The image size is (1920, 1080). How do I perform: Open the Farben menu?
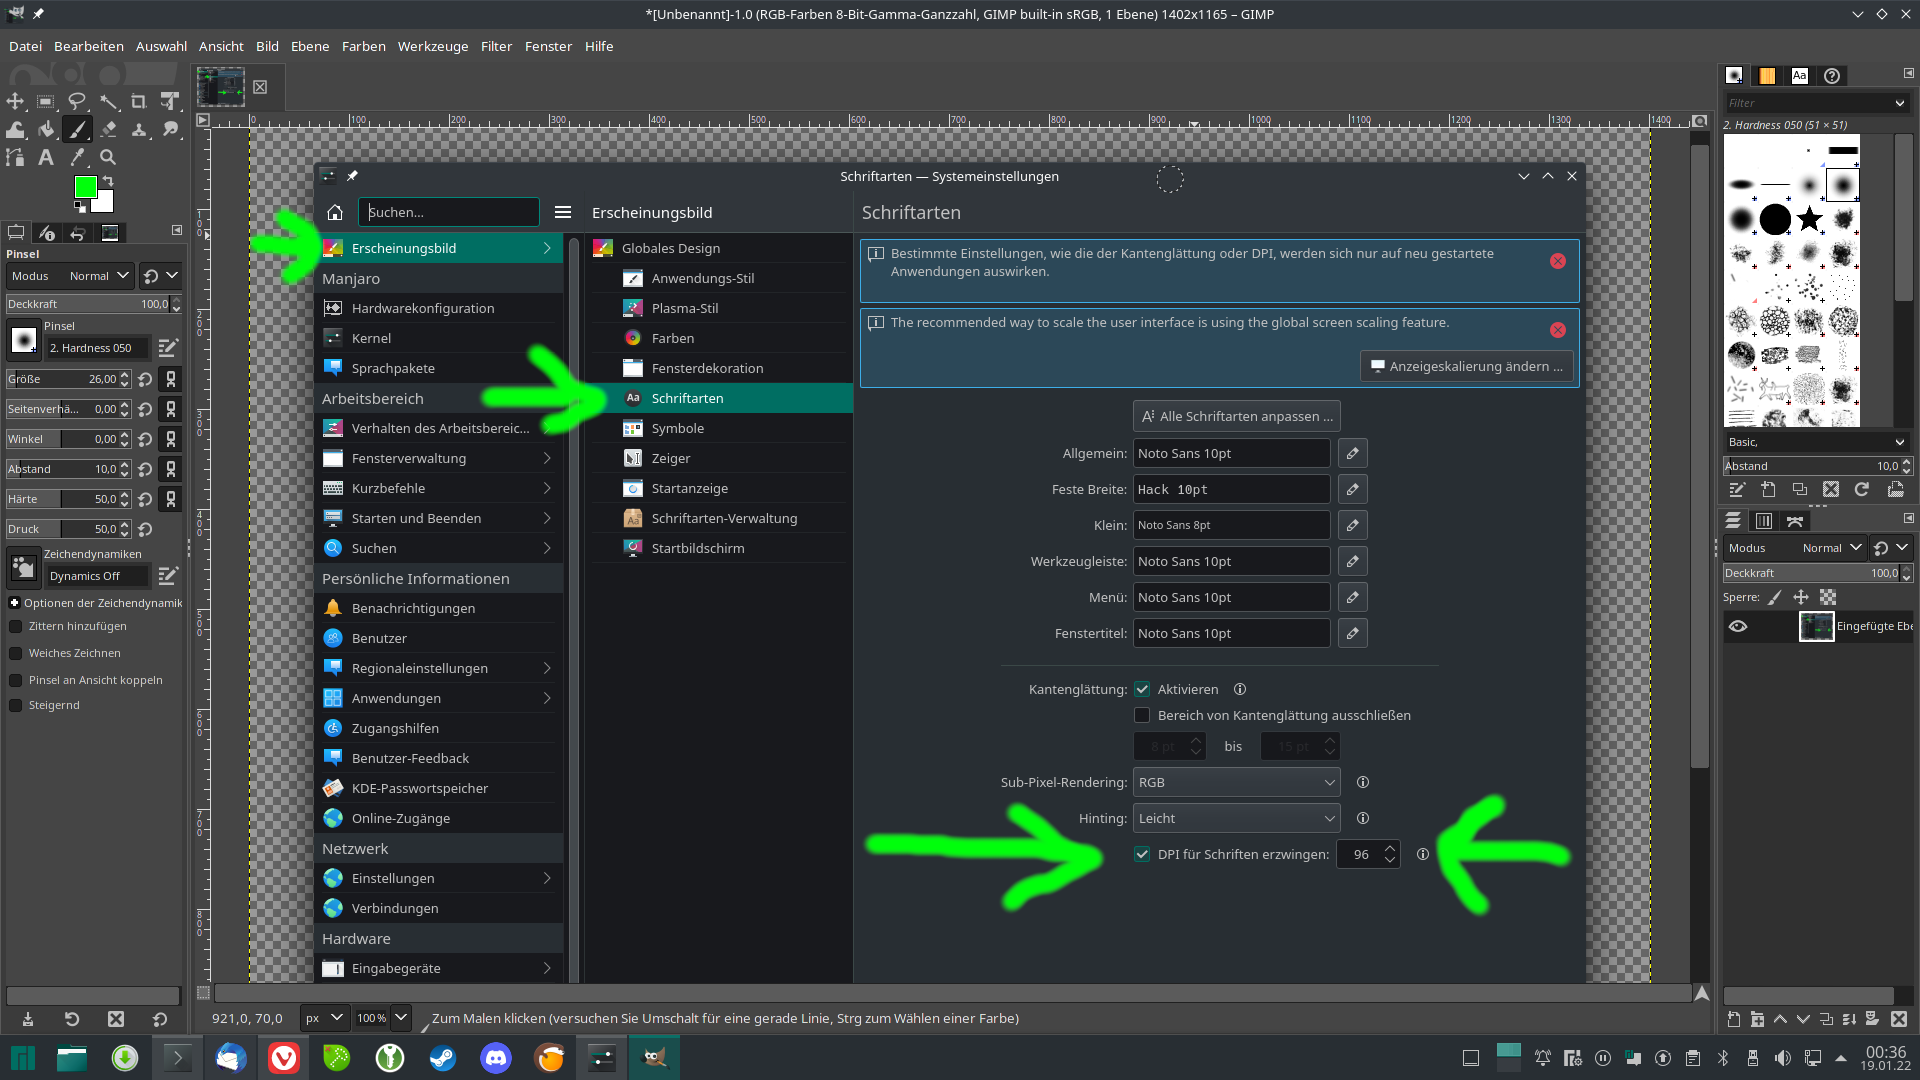[363, 46]
